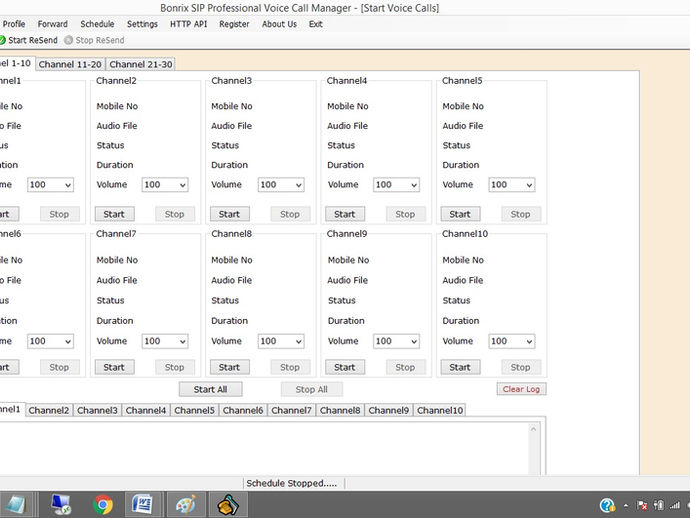690x518 pixels.
Task: Click the battery and power tray icon
Action: (x=658, y=505)
